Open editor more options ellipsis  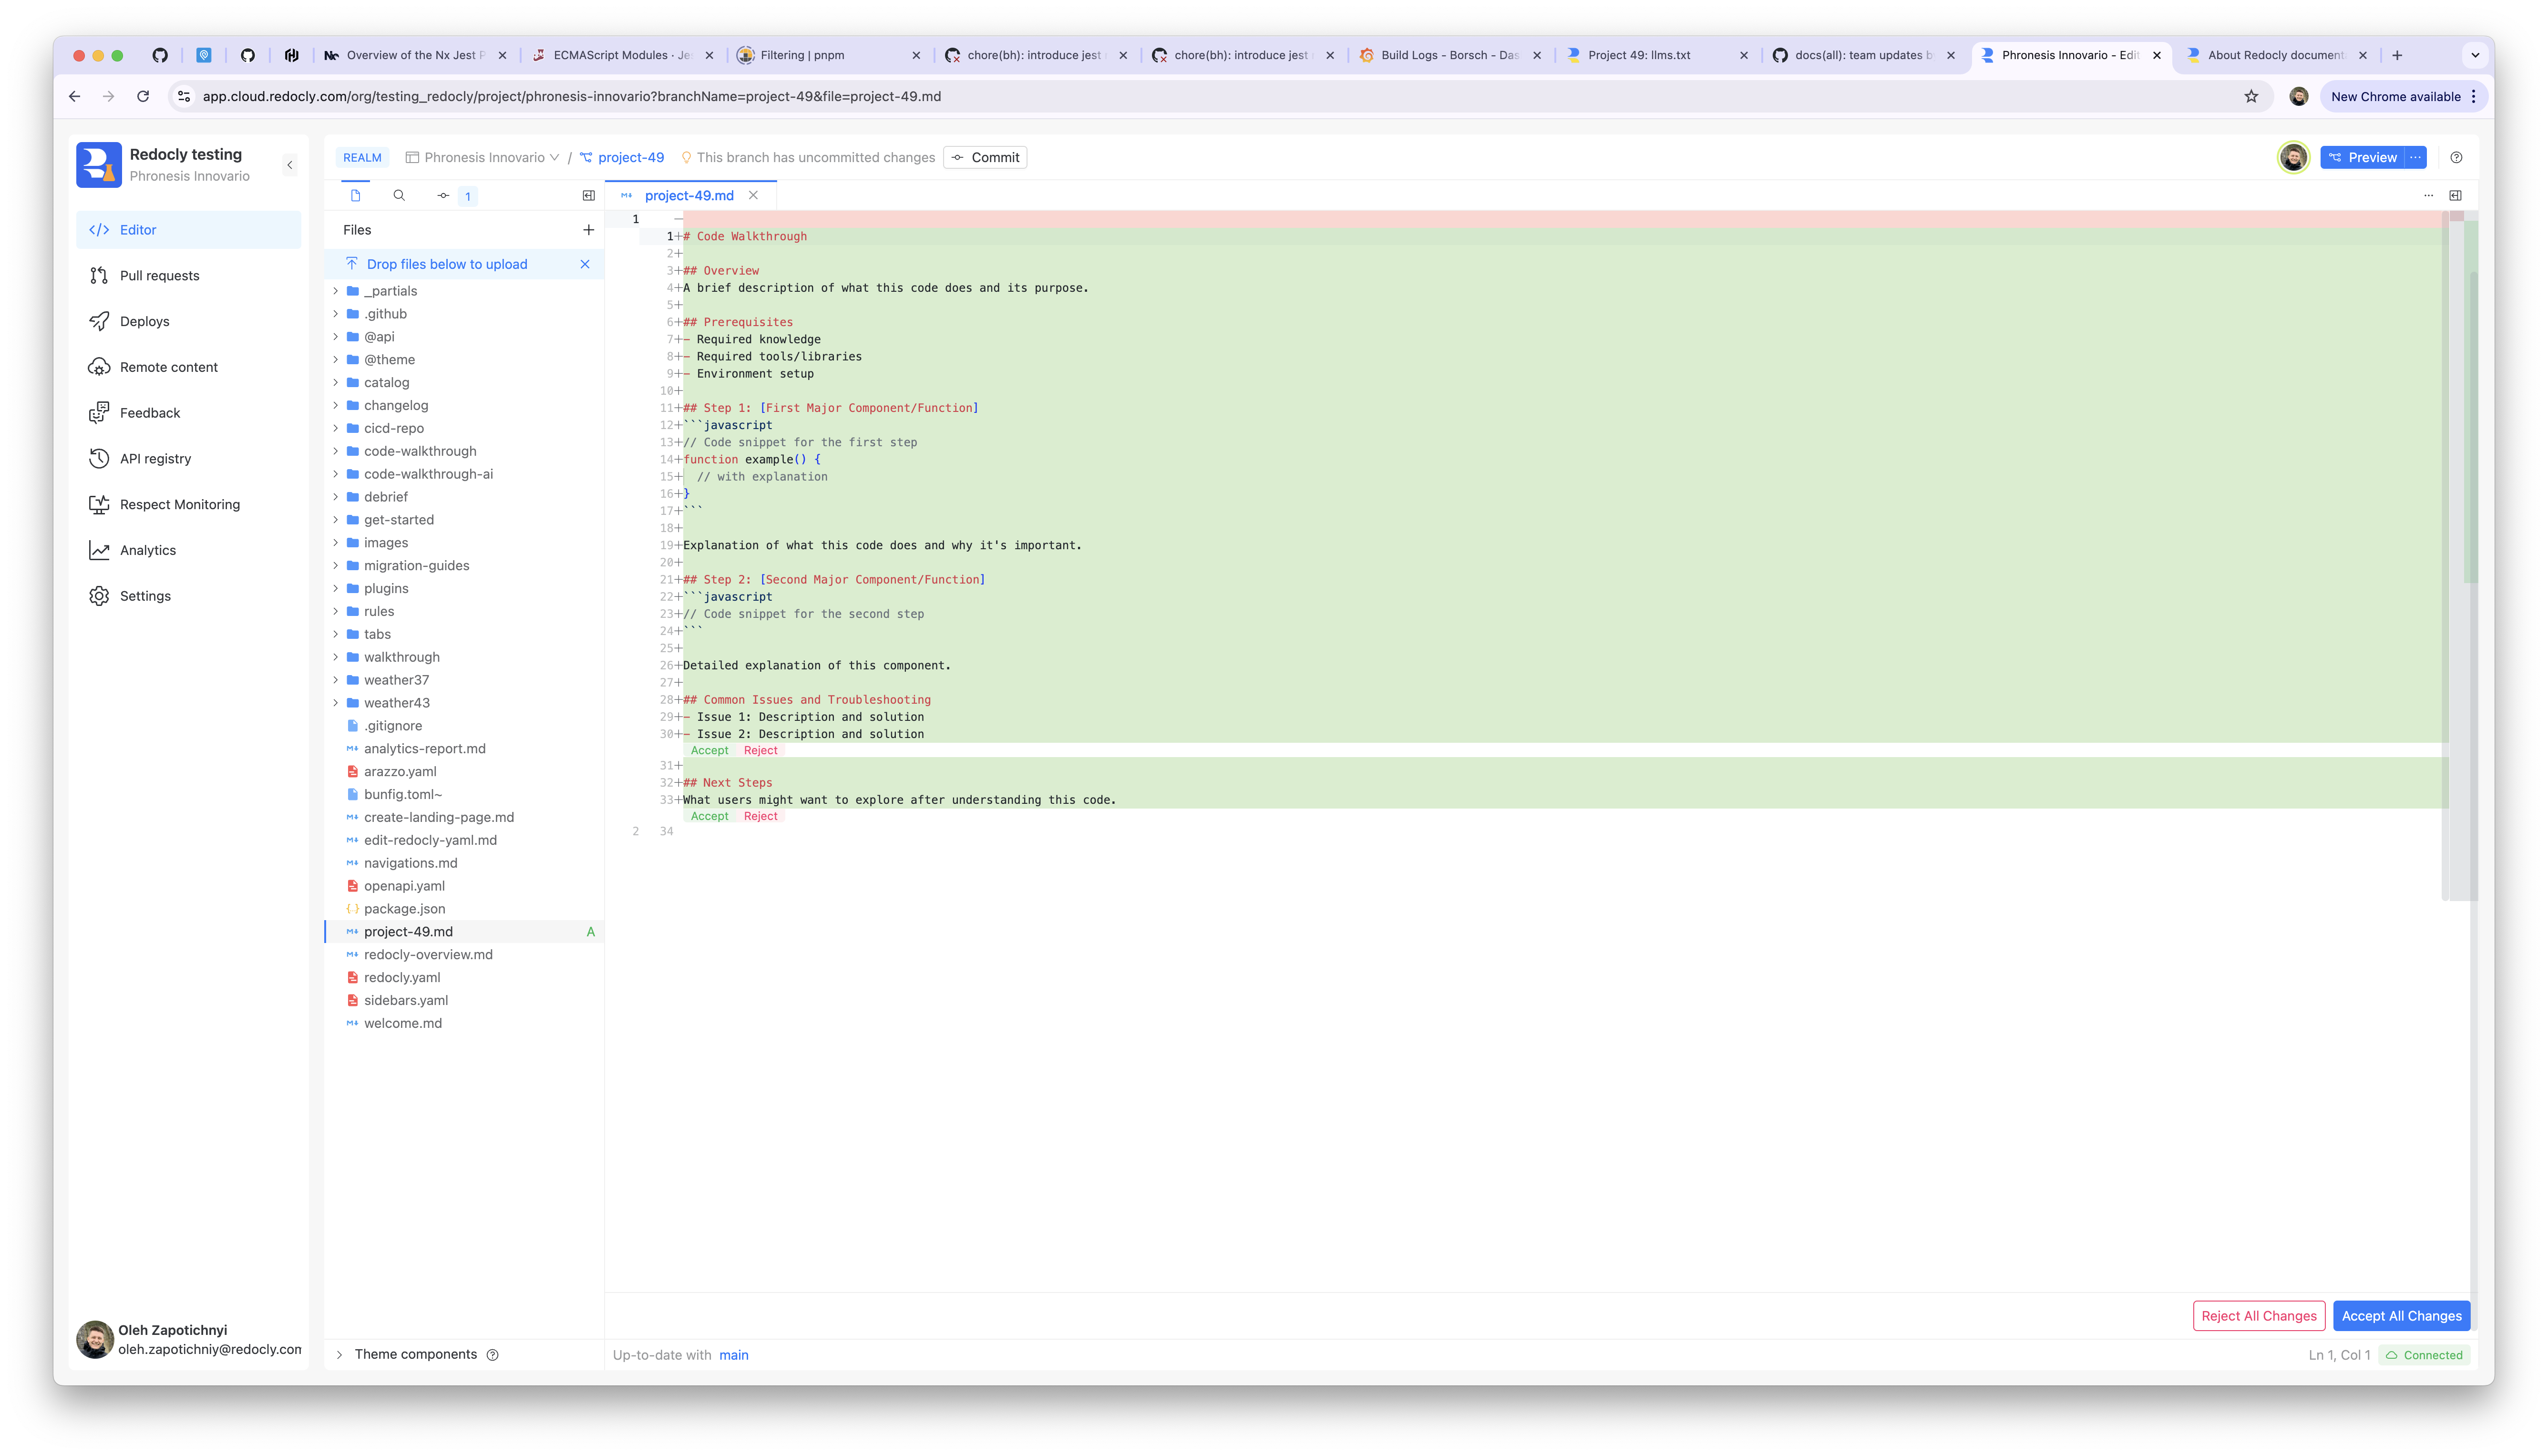click(2428, 196)
